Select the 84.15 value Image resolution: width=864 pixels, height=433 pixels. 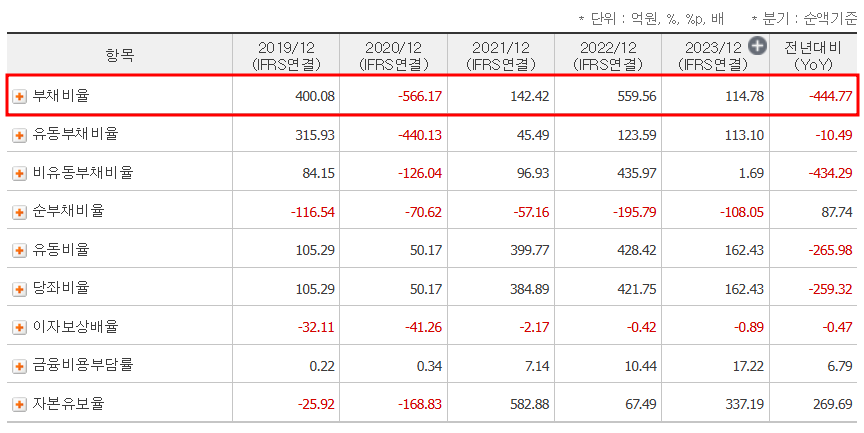point(318,174)
